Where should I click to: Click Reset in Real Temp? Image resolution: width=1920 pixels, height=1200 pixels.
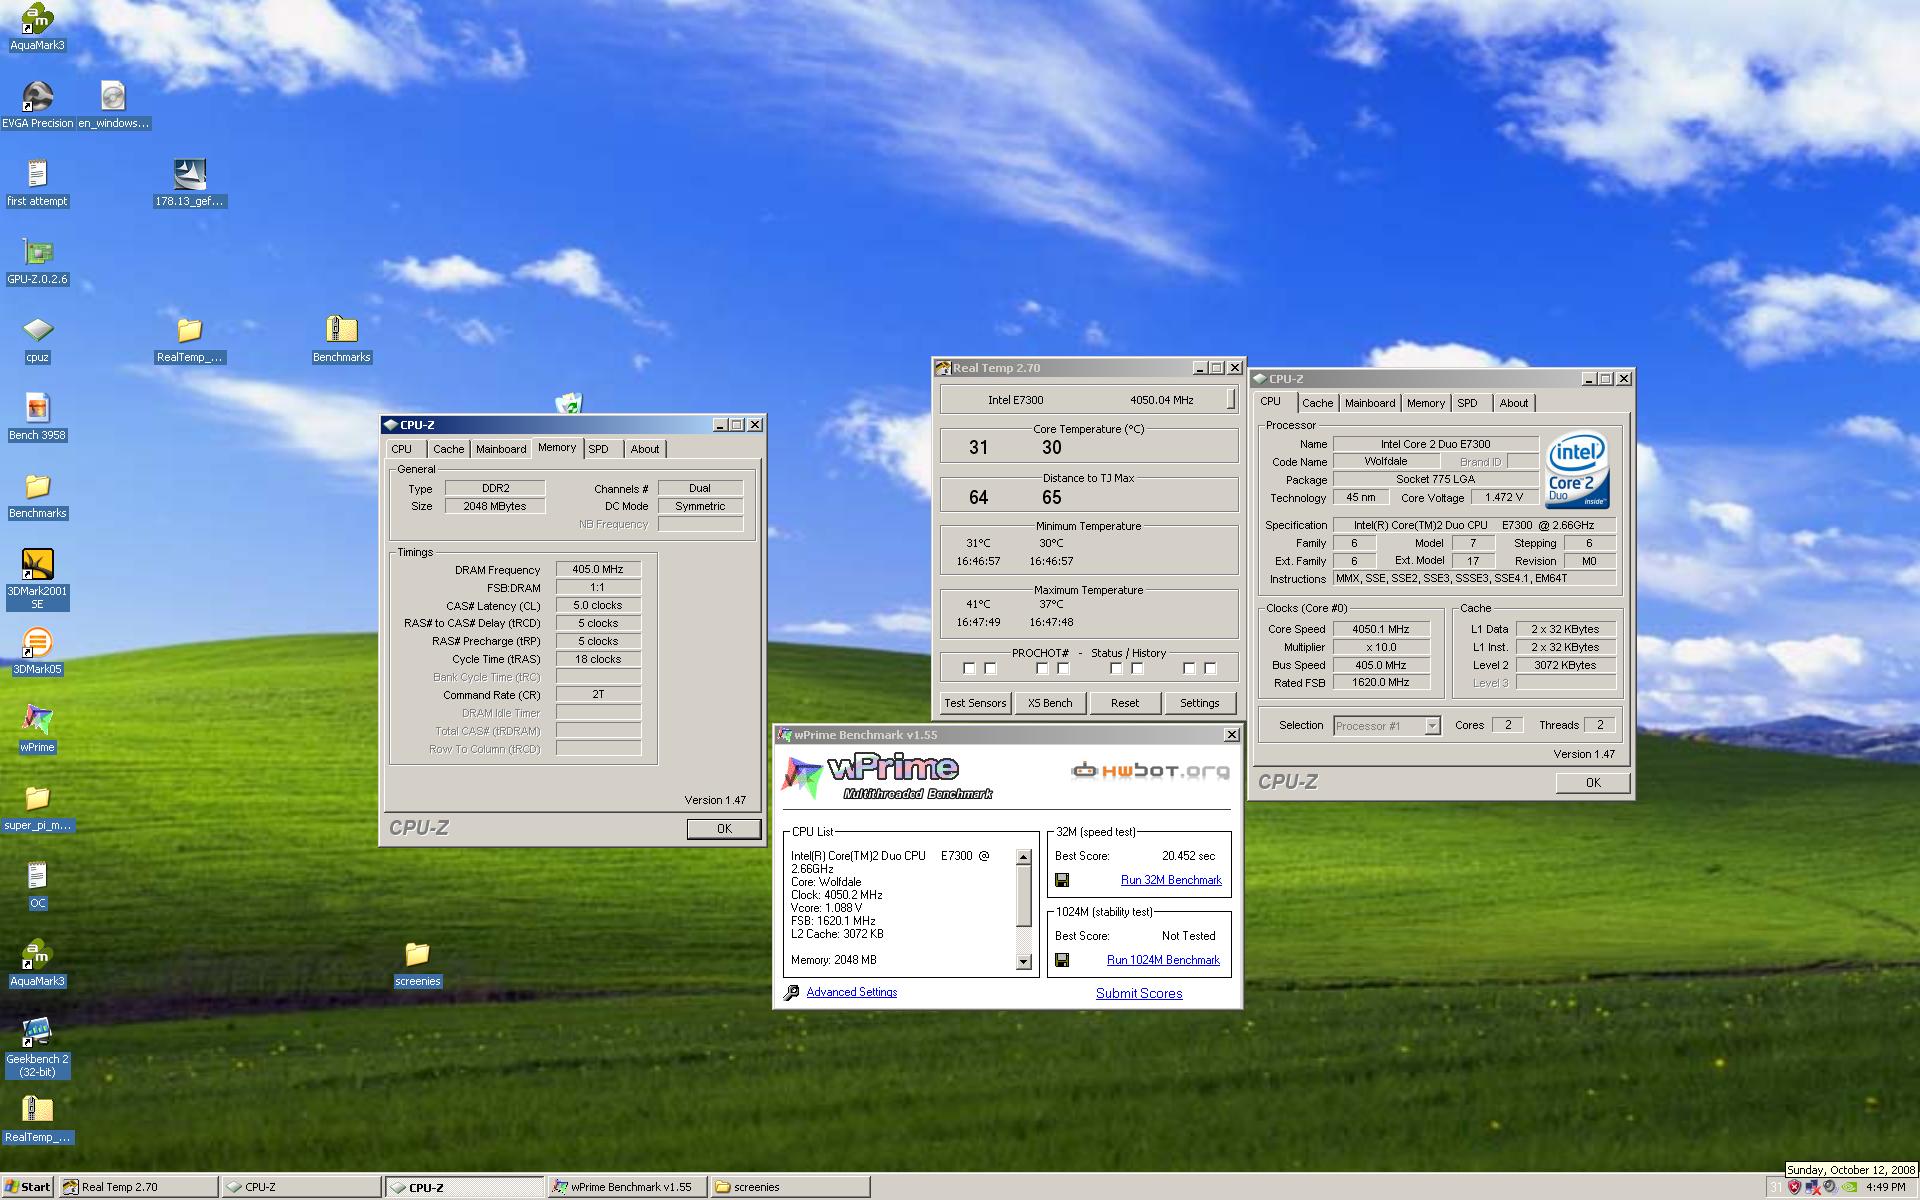pos(1125,703)
